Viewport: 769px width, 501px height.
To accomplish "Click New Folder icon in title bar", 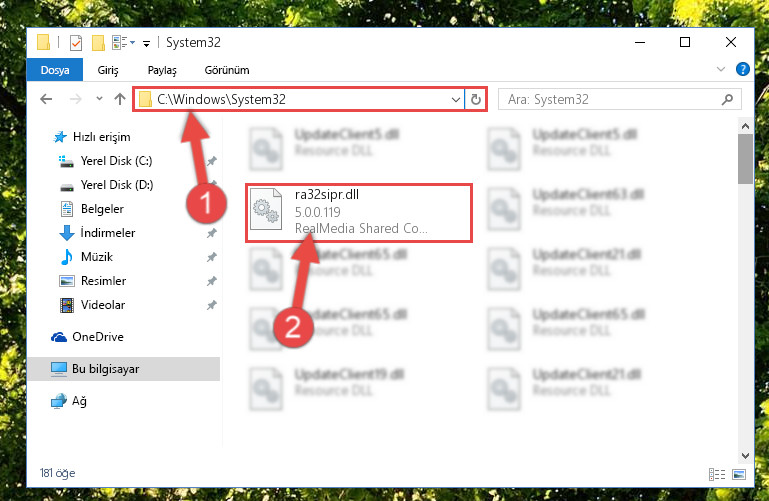I will 98,43.
